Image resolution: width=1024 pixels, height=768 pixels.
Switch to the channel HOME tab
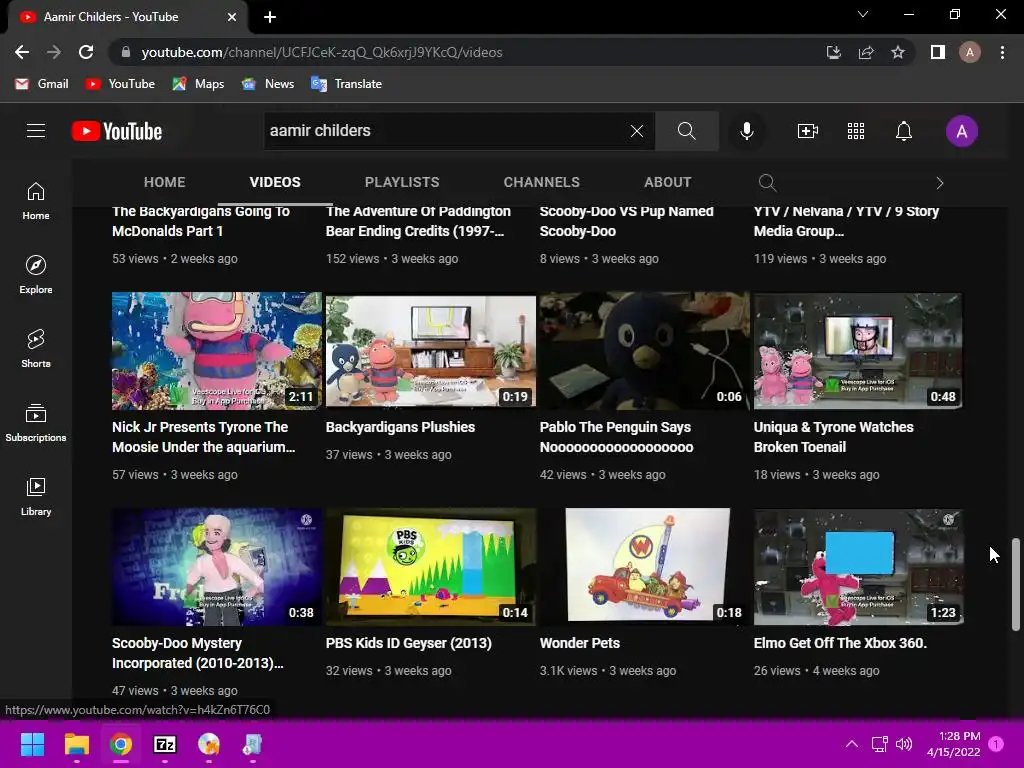click(x=165, y=182)
